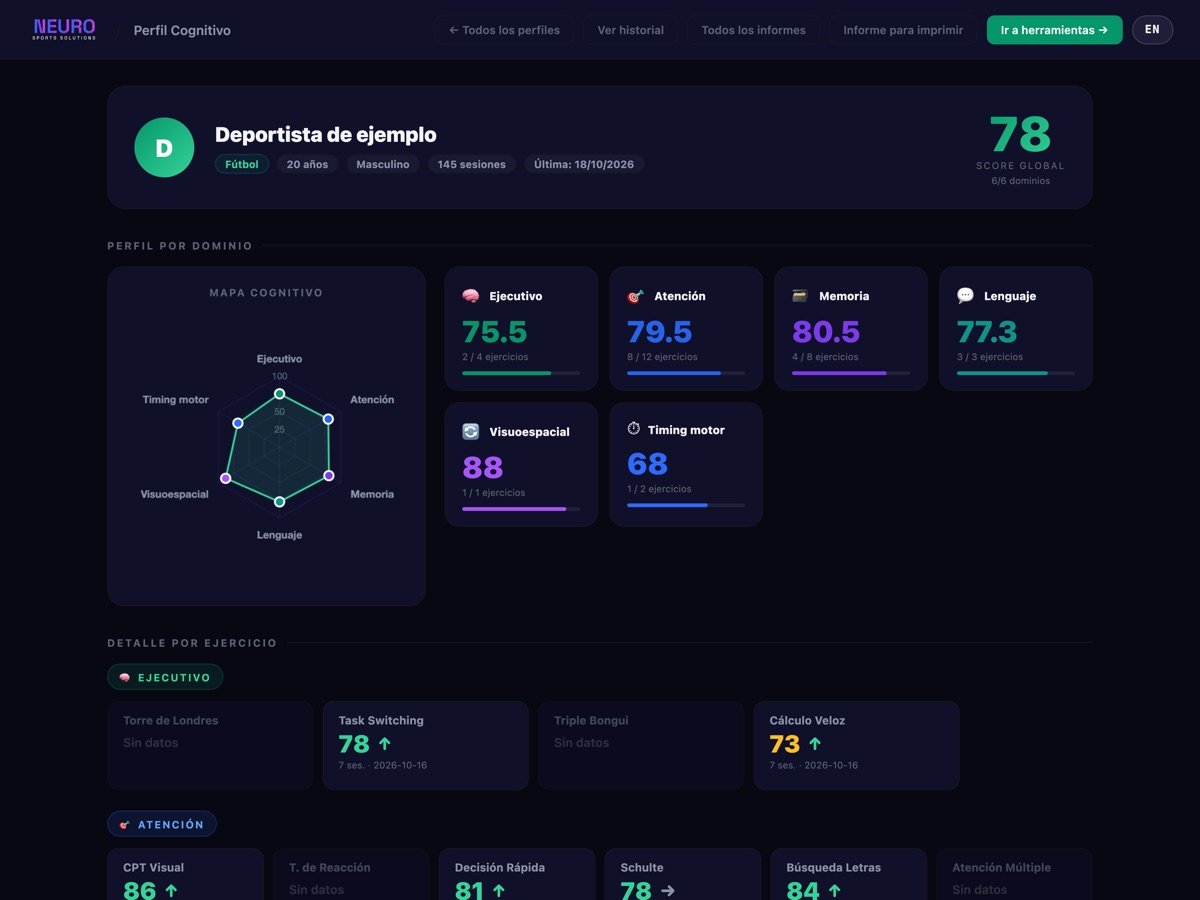Select the ATENCIÓN section pill
This screenshot has width=1200, height=900.
[x=162, y=825]
